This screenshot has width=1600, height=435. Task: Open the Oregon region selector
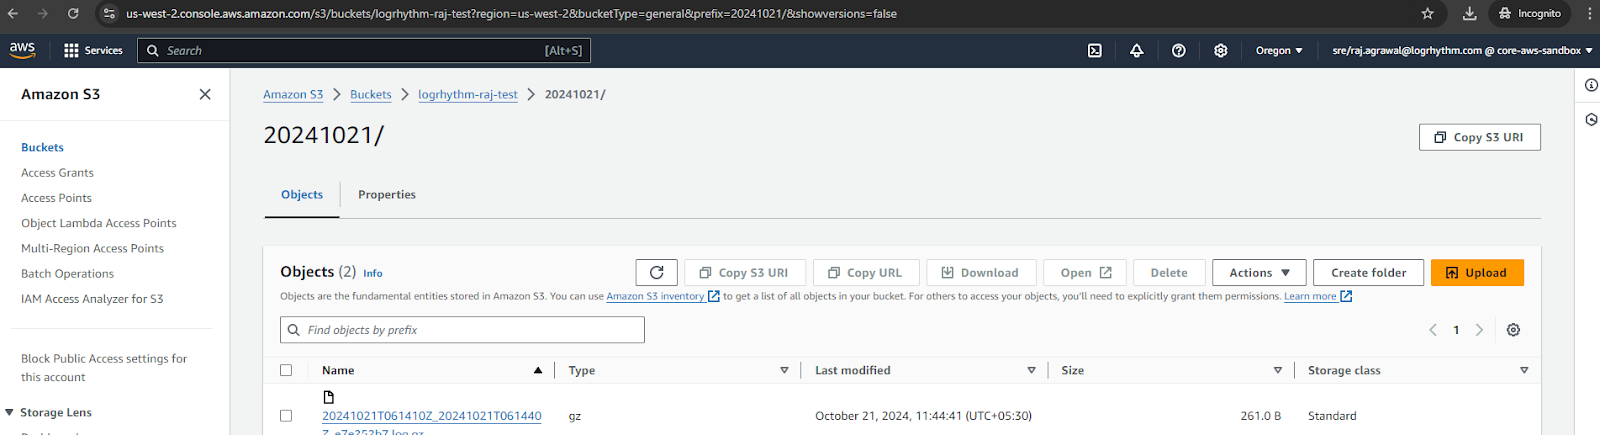click(x=1279, y=51)
